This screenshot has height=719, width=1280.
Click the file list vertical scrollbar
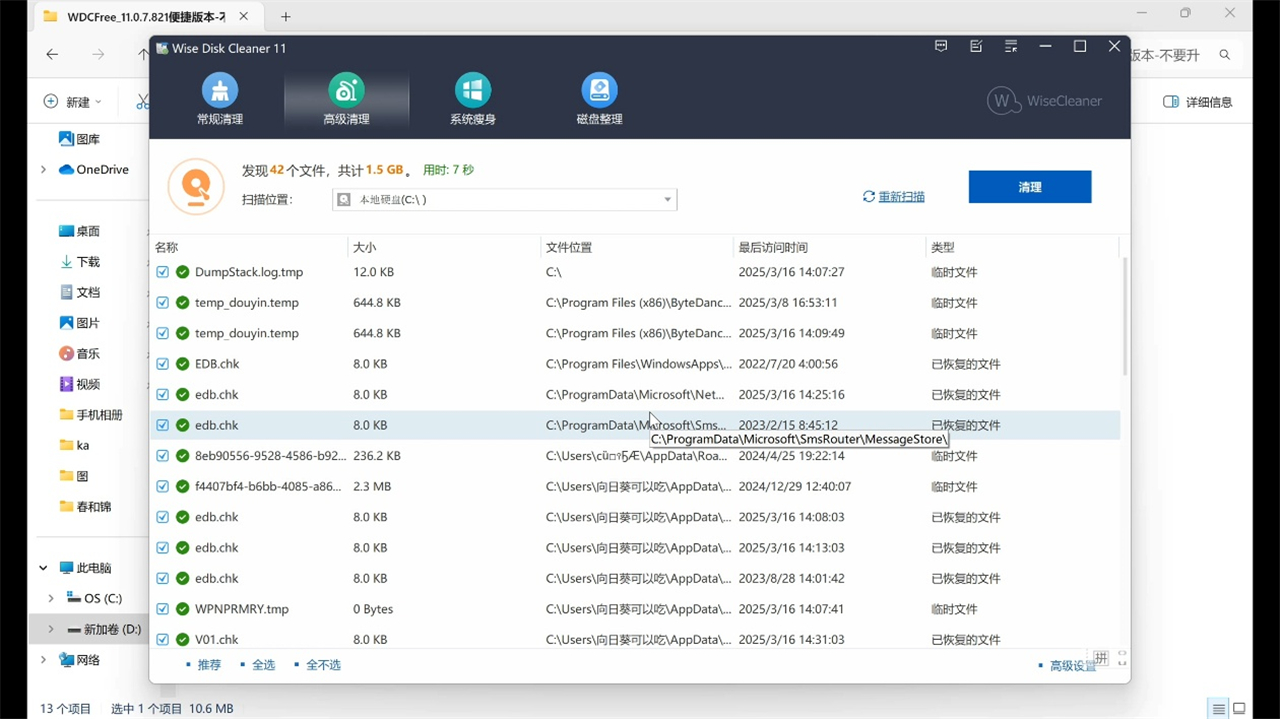pos(1125,317)
